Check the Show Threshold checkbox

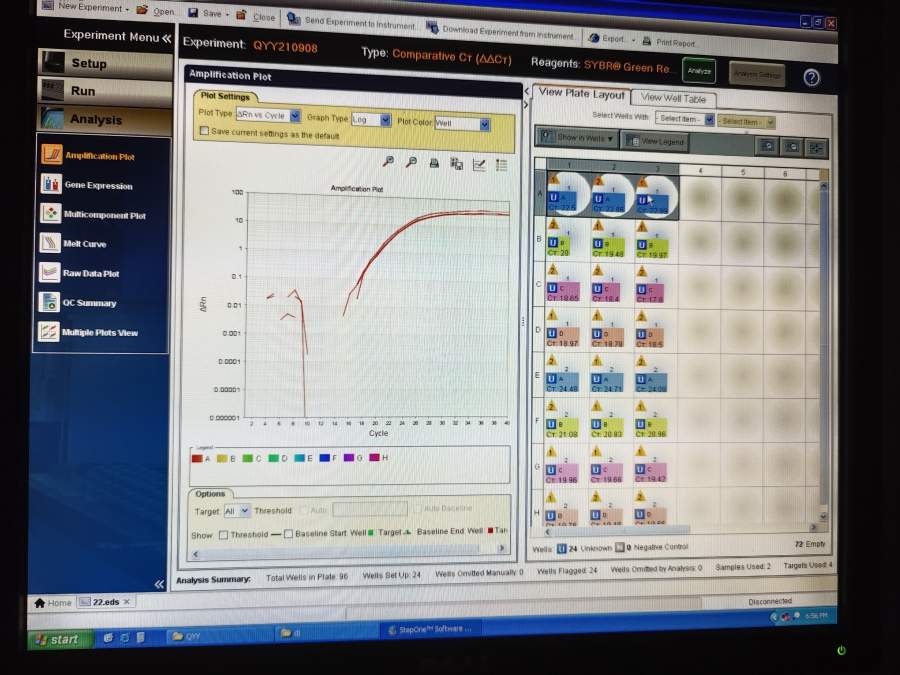(224, 534)
